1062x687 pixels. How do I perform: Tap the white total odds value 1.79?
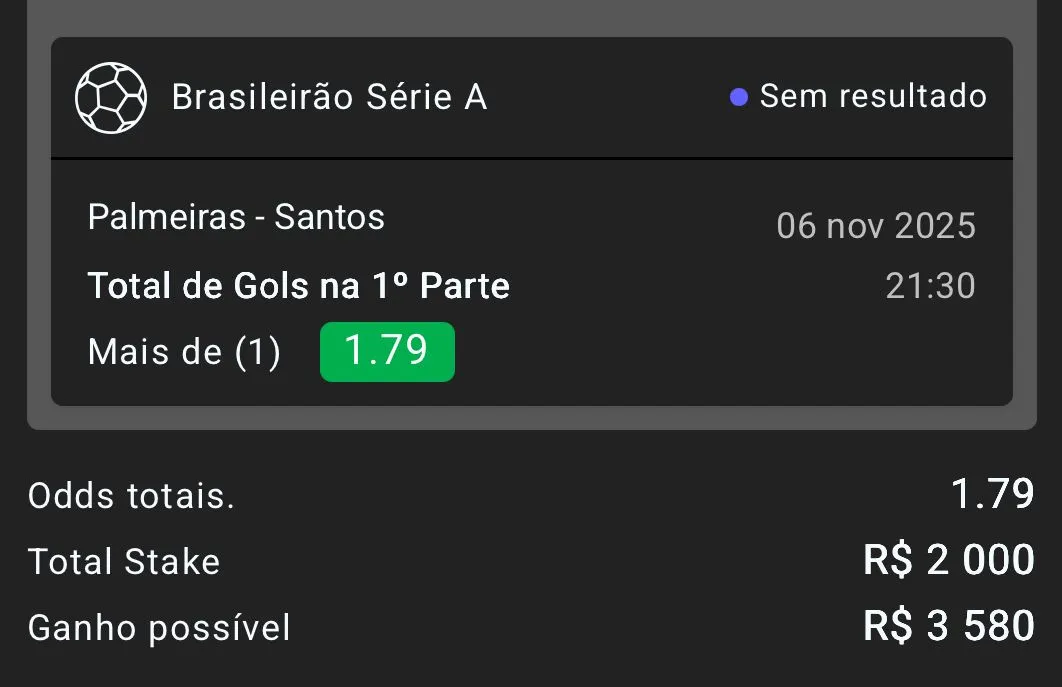coord(992,494)
